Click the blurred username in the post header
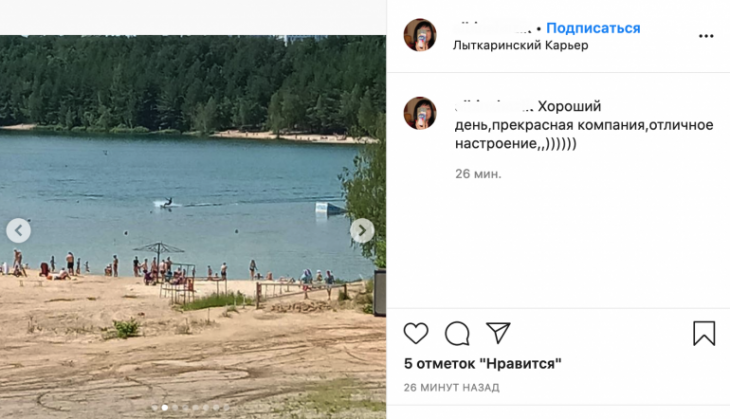 (492, 28)
